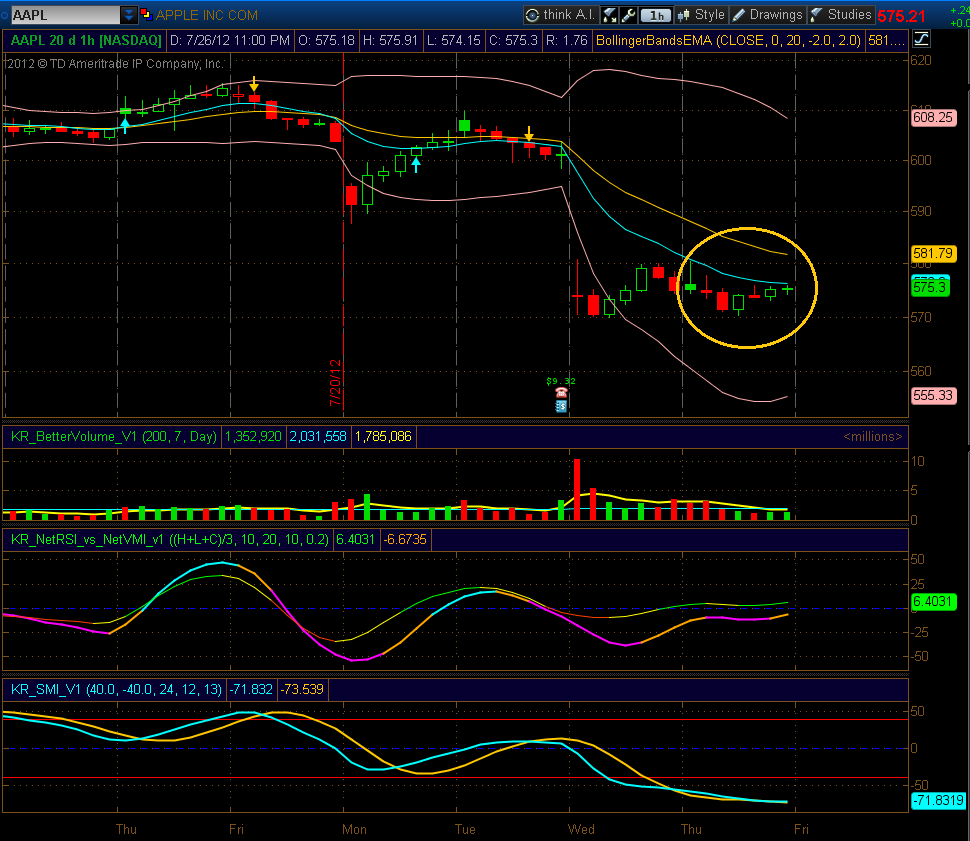
Task: Click the red 7/20/12 vertical date marker
Action: [335, 382]
